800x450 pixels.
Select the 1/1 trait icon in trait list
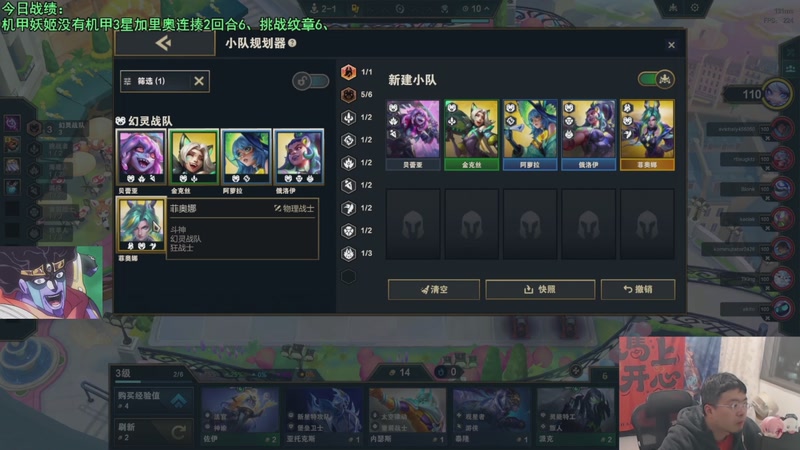pos(348,72)
